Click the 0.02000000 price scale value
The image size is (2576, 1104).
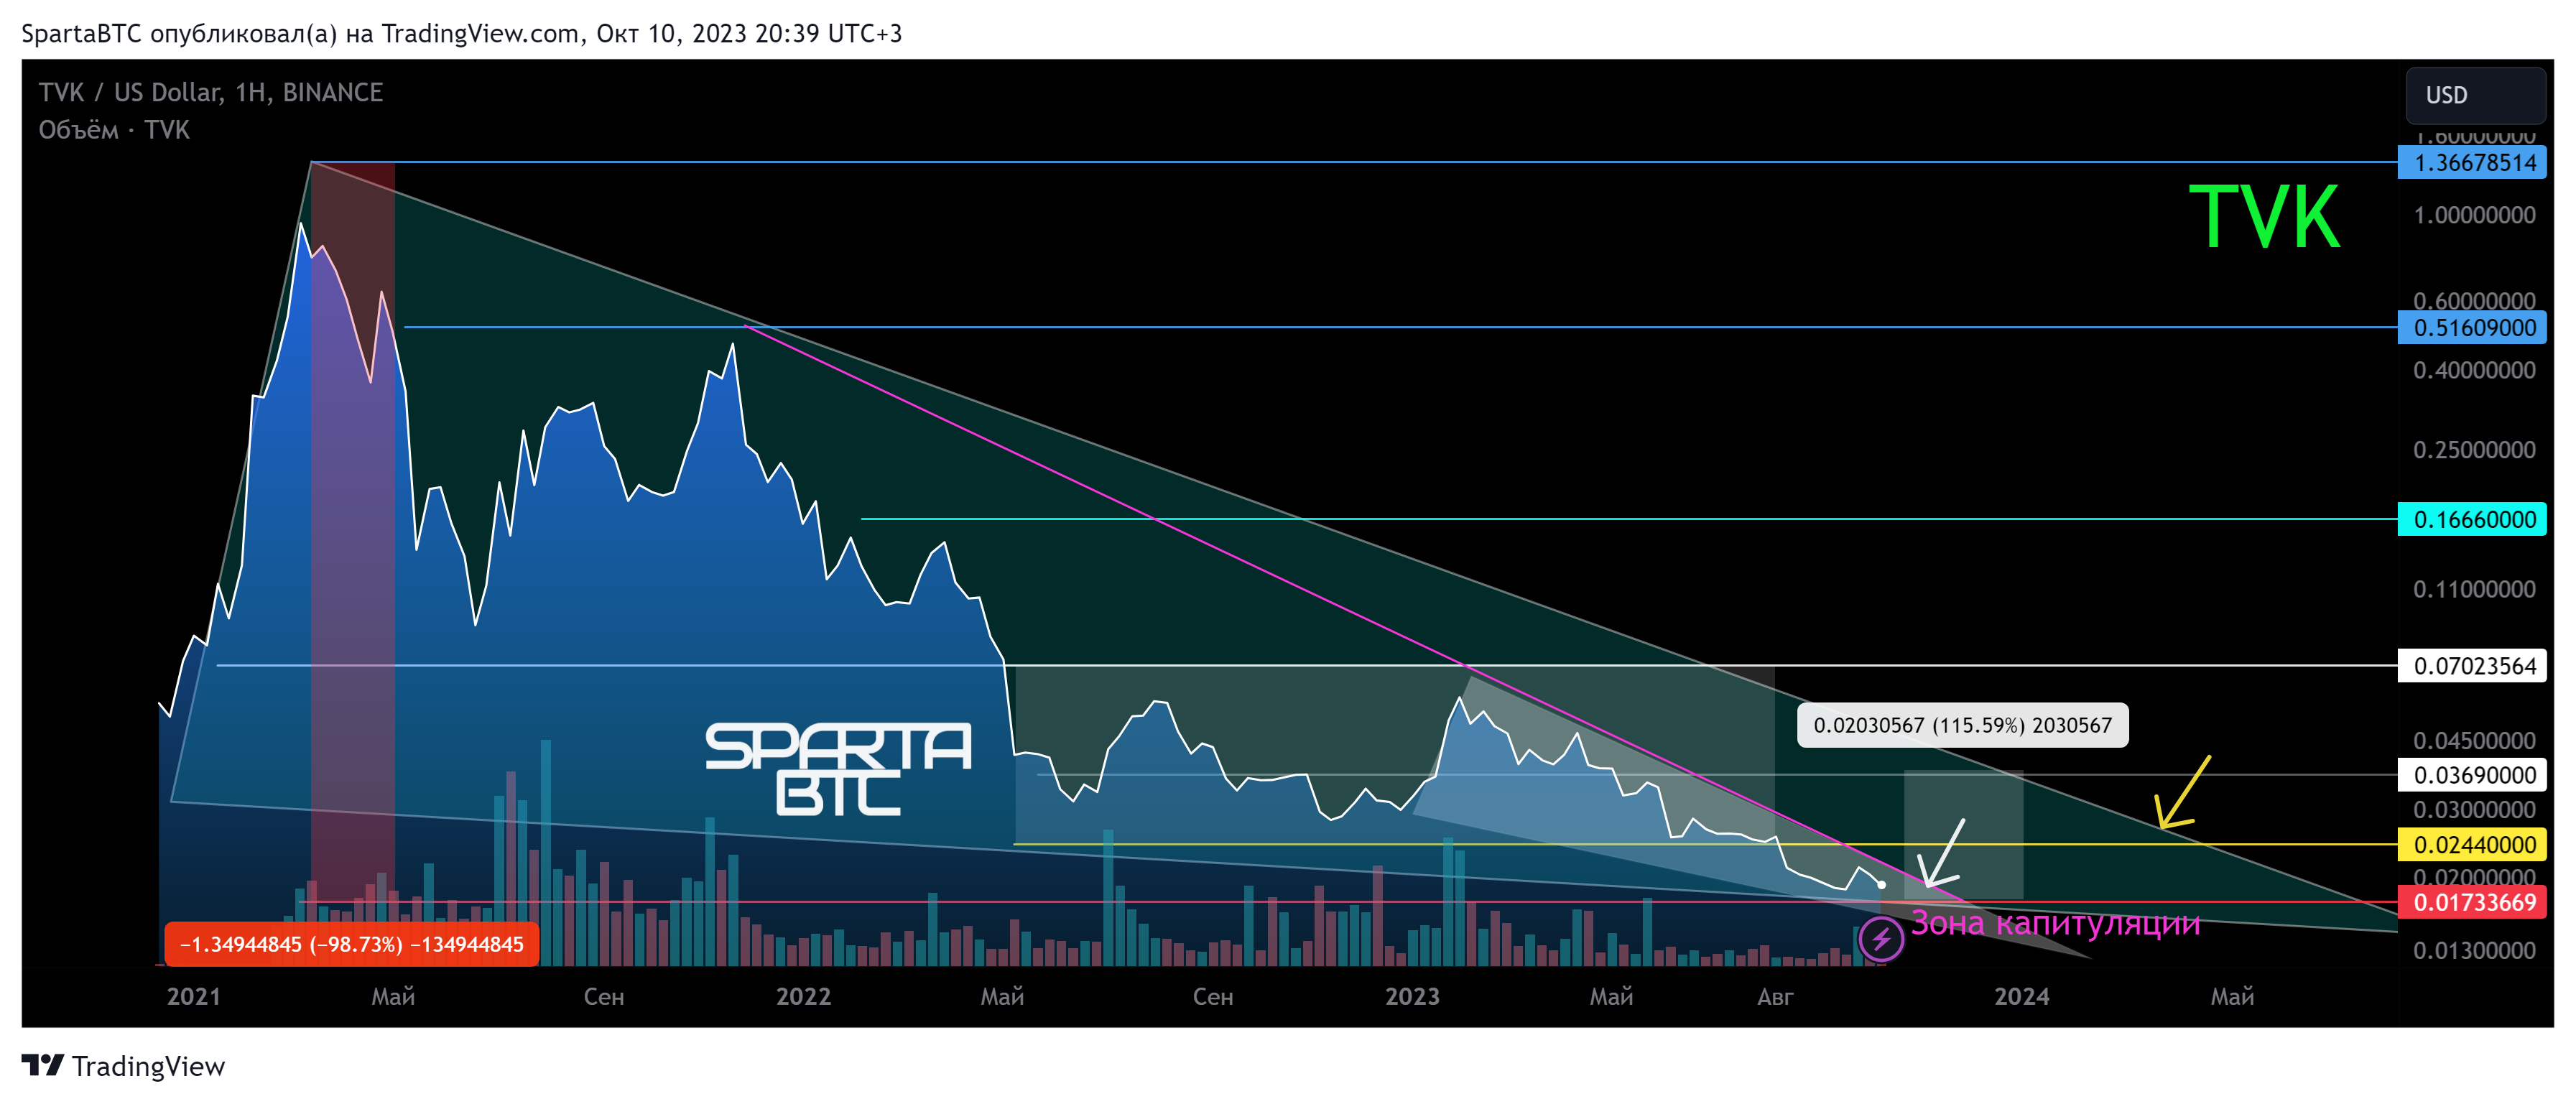tap(2474, 876)
